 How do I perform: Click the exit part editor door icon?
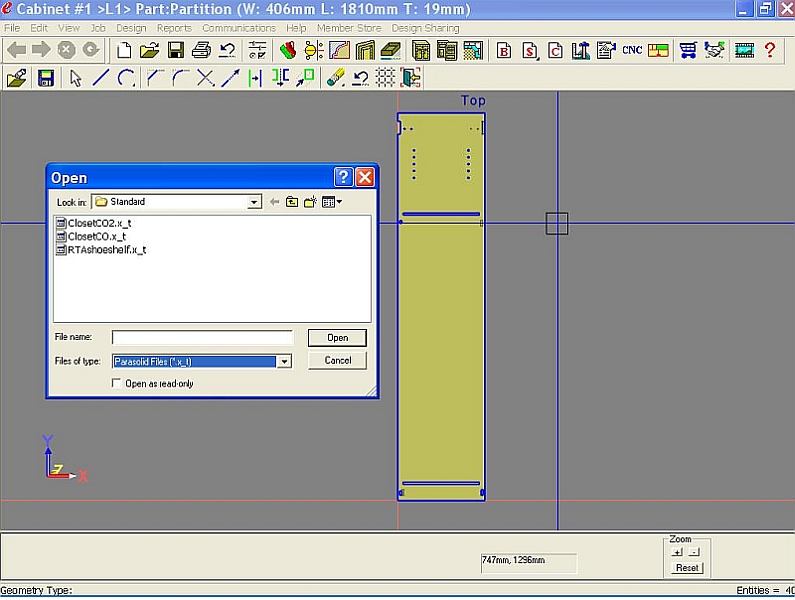[x=411, y=78]
